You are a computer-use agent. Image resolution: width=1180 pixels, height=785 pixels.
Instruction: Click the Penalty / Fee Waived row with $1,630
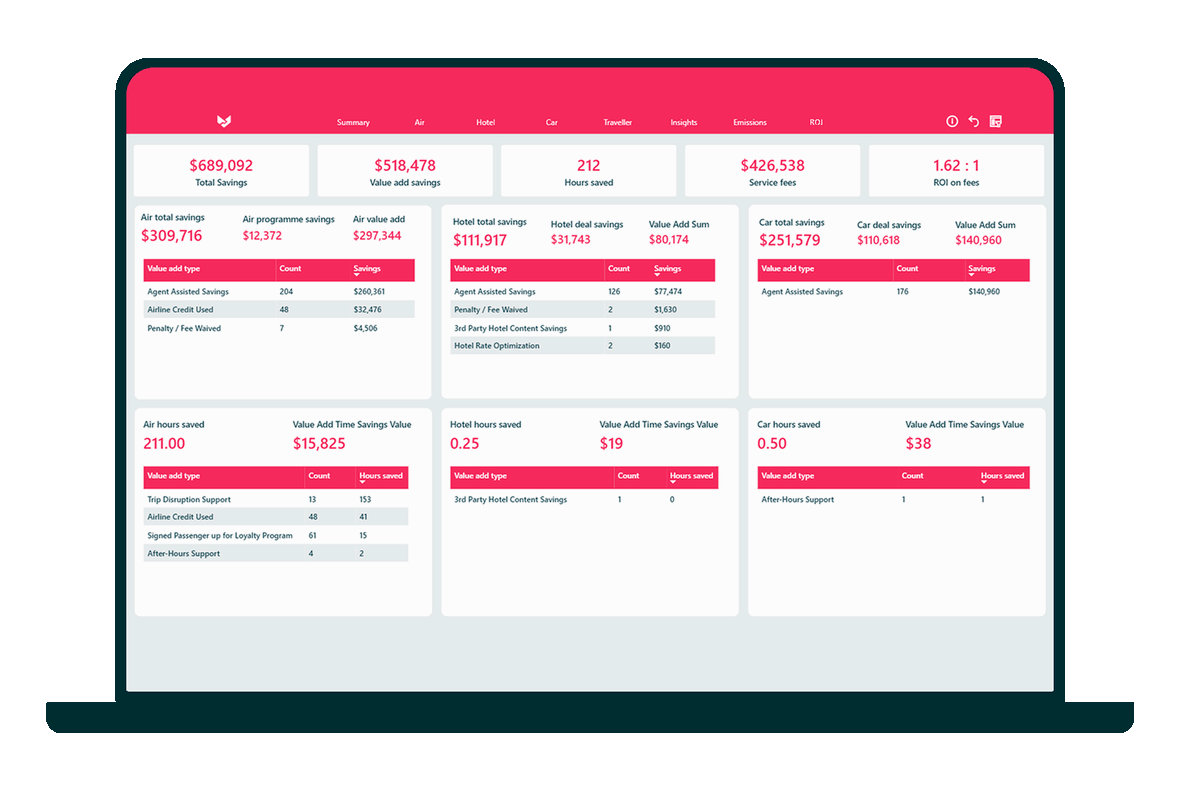coord(582,309)
